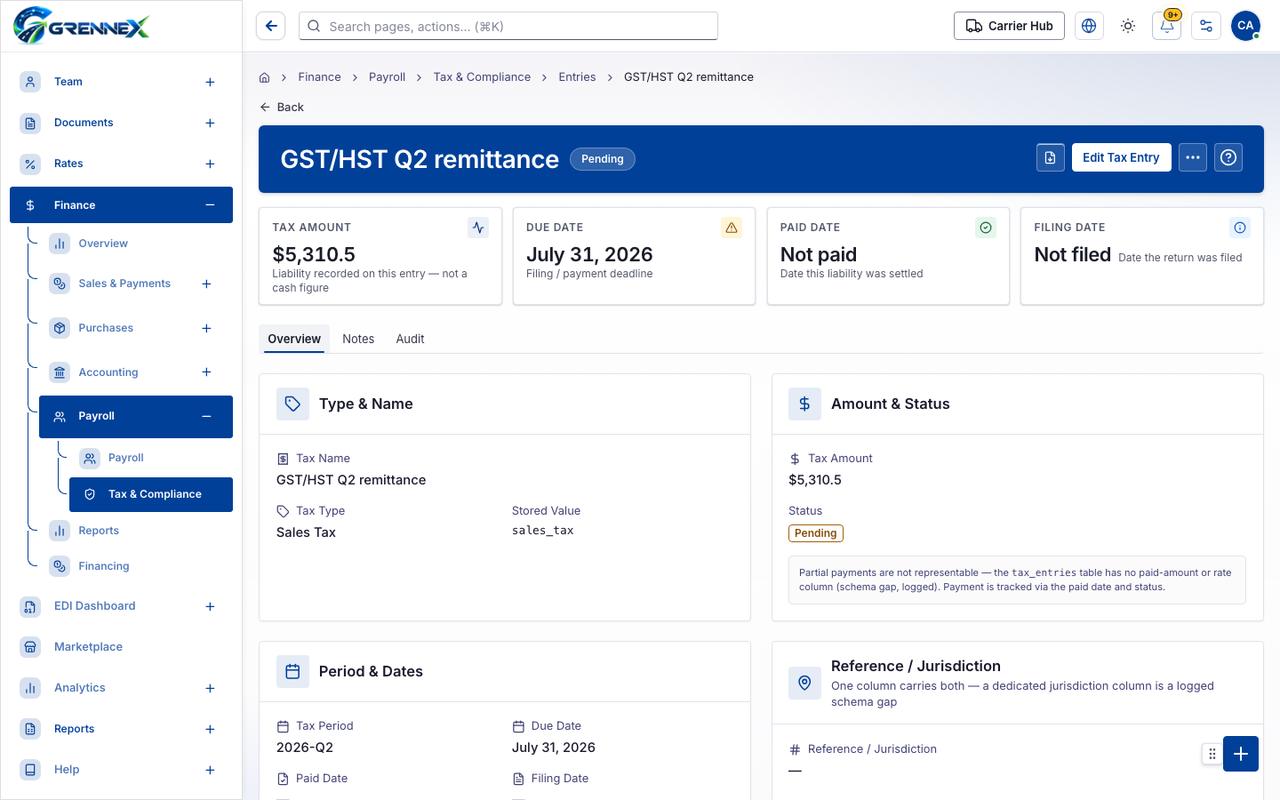Switch to the Audit tab

coord(410,339)
